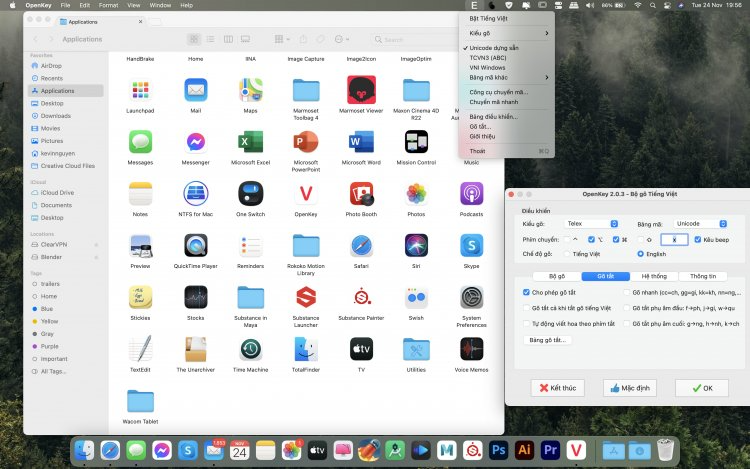The image size is (750, 469).
Task: Open the Mission Control app icon
Action: 416,142
